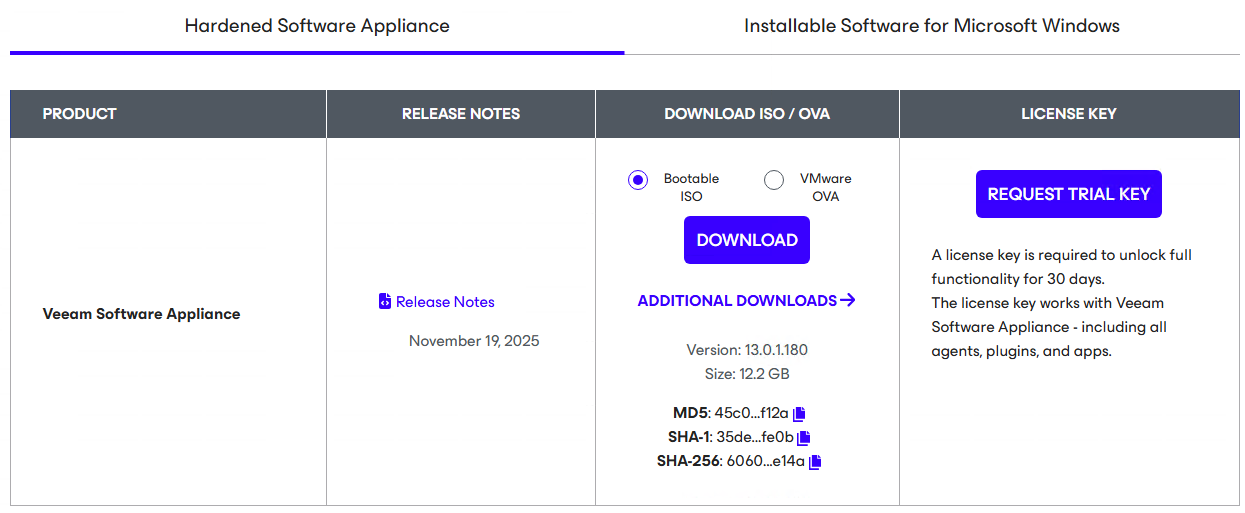1245x513 pixels.
Task: Click the REQUEST TRIAL KEY button
Action: pos(1068,194)
